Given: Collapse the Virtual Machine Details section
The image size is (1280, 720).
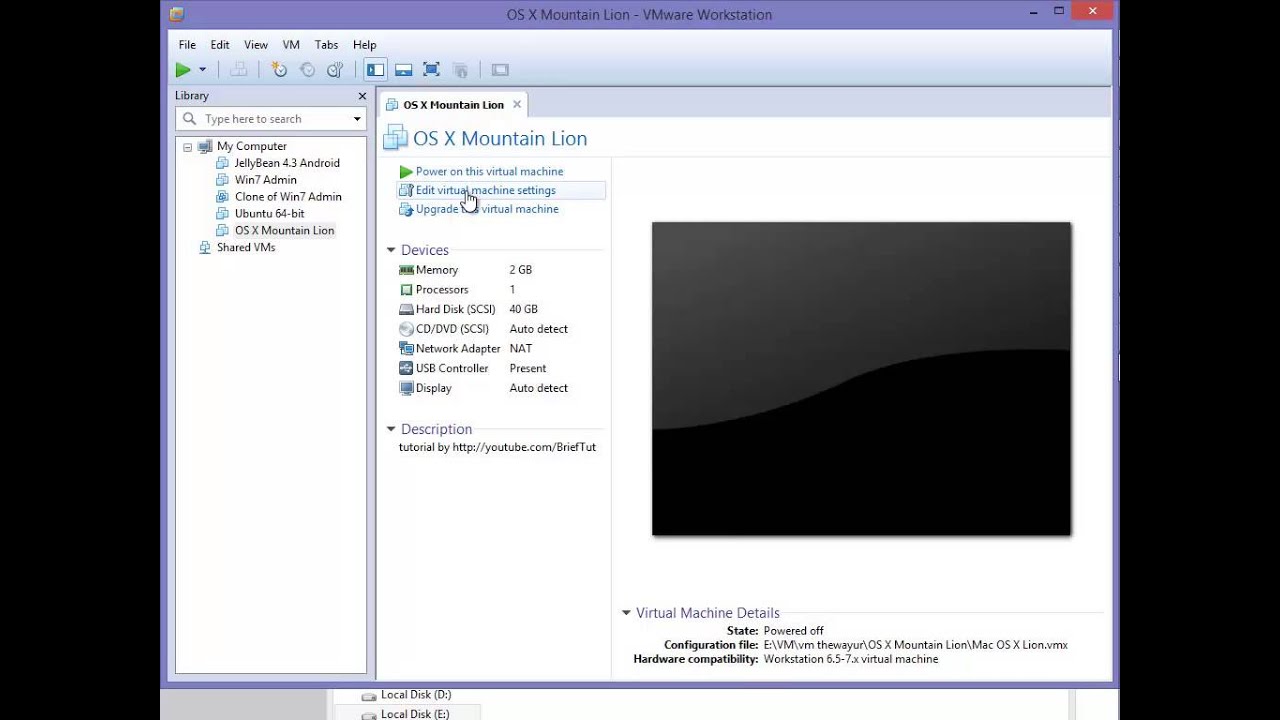Looking at the screenshot, I should [626, 613].
